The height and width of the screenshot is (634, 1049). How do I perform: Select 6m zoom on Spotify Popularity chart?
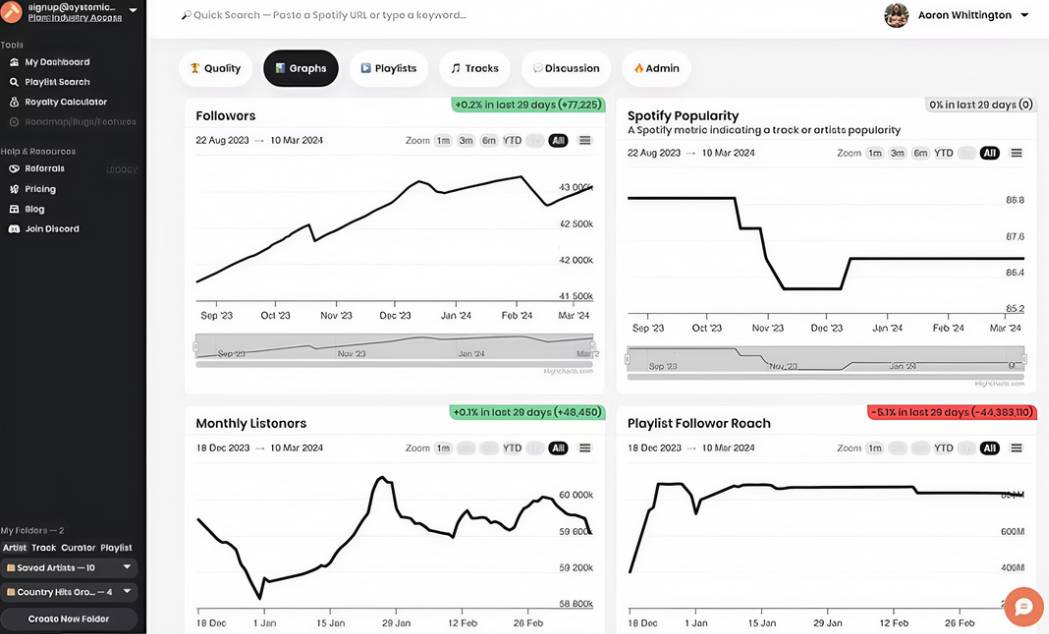pyautogui.click(x=920, y=153)
